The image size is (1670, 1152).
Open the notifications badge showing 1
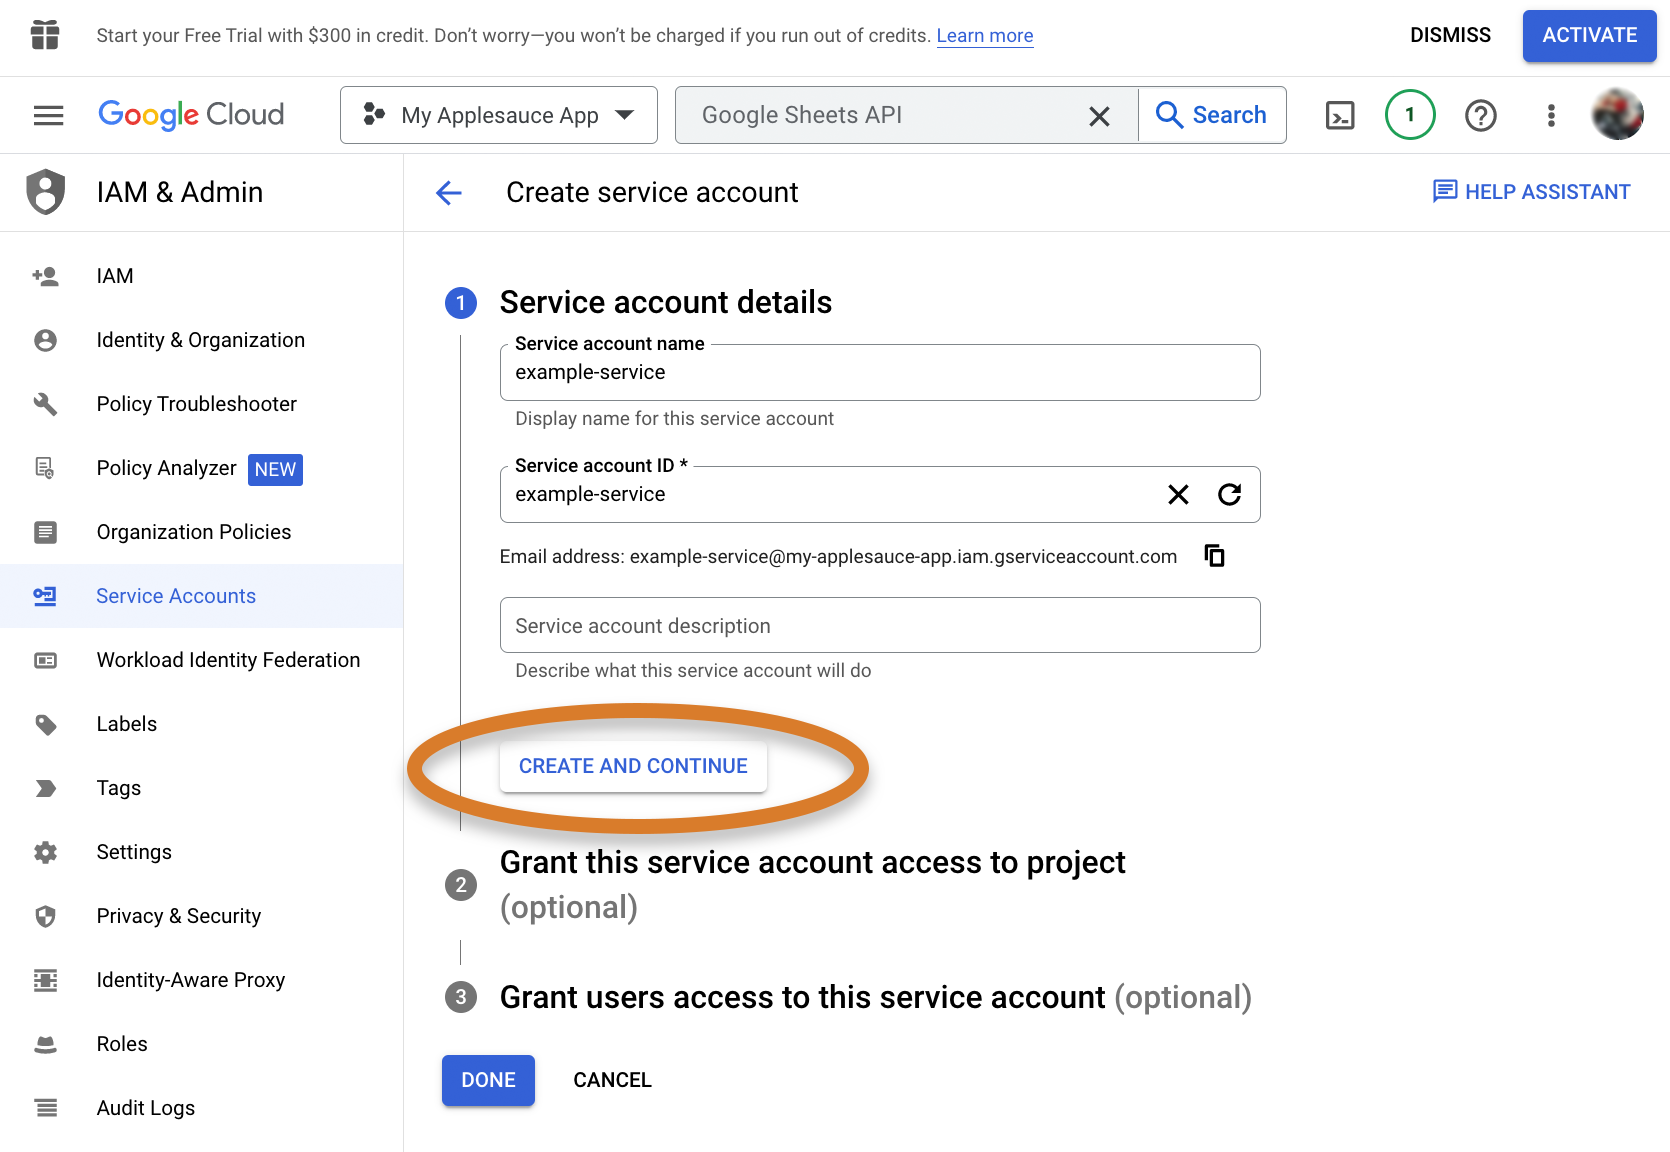coord(1410,115)
